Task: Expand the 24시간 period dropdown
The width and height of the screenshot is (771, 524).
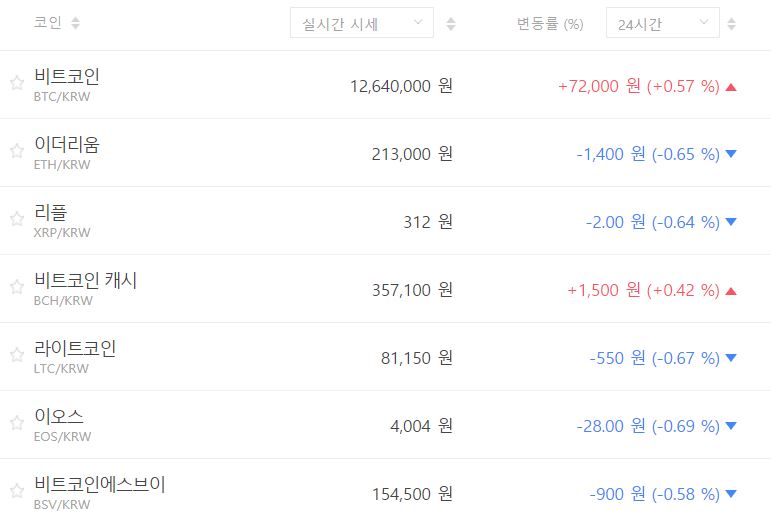Action: (662, 23)
